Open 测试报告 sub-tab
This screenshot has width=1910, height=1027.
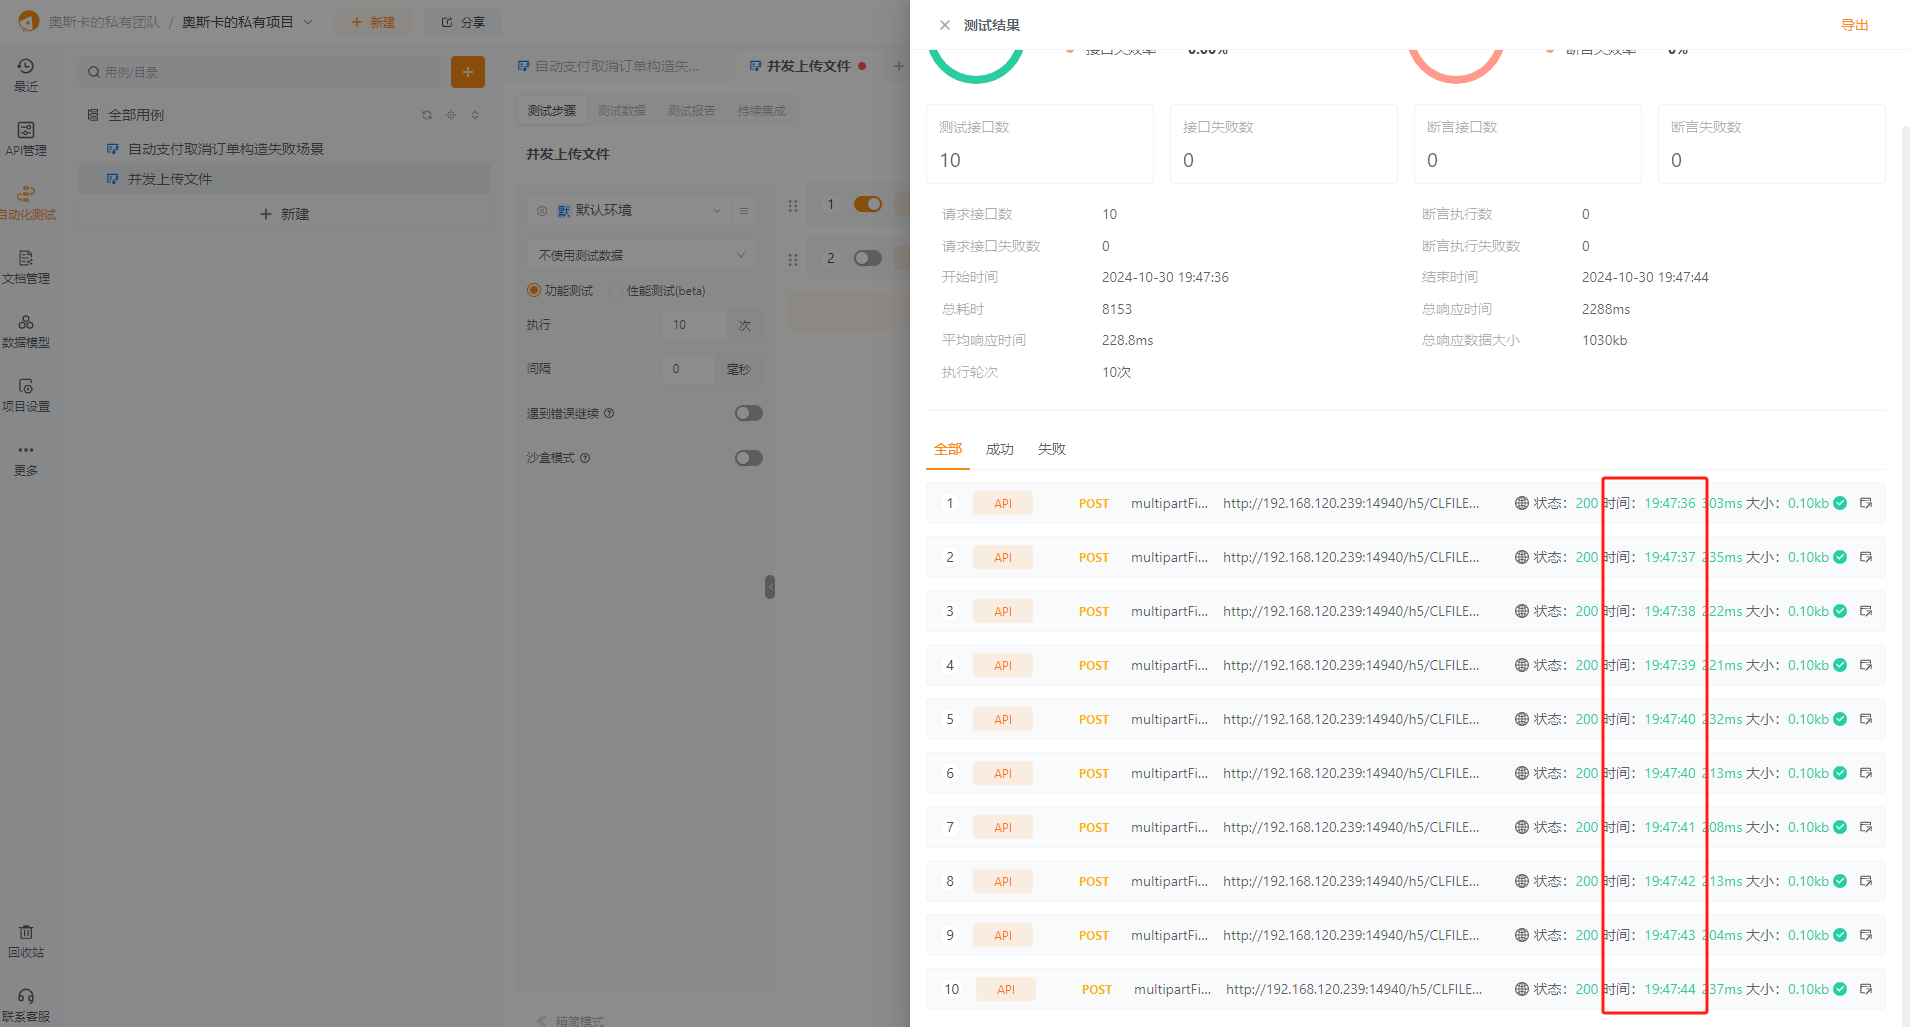692,111
